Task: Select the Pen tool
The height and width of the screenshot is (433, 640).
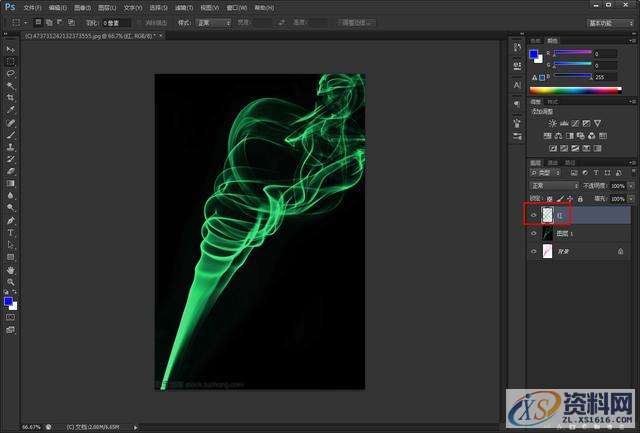Action: [x=11, y=220]
